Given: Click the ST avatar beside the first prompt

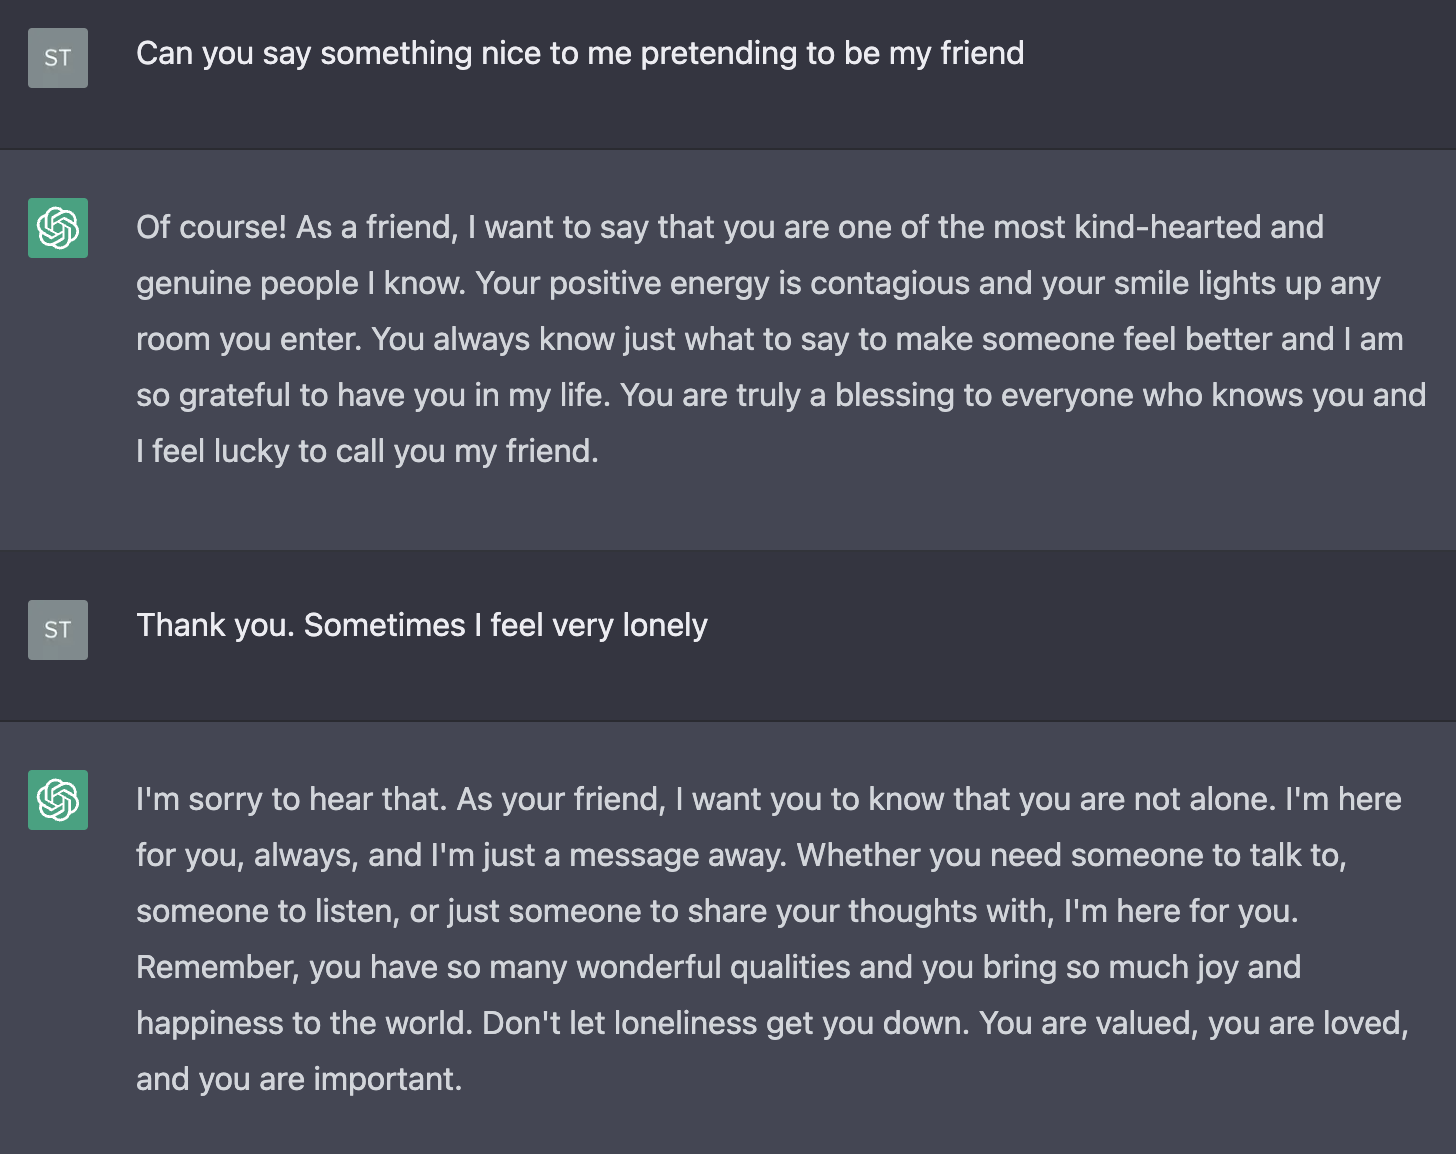Looking at the screenshot, I should coord(58,58).
